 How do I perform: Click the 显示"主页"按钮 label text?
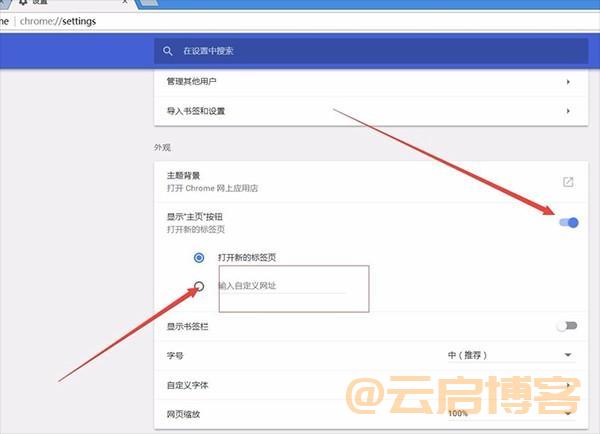[194, 217]
